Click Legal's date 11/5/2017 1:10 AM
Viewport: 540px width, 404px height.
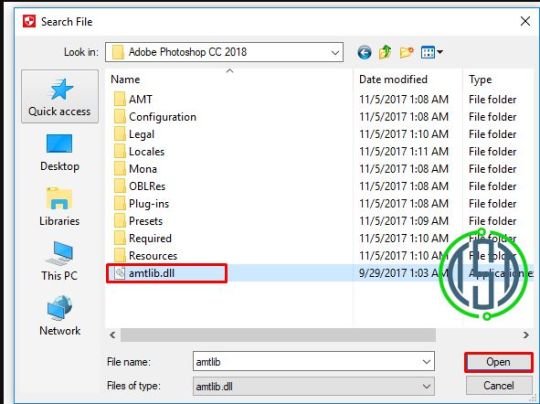point(404,134)
